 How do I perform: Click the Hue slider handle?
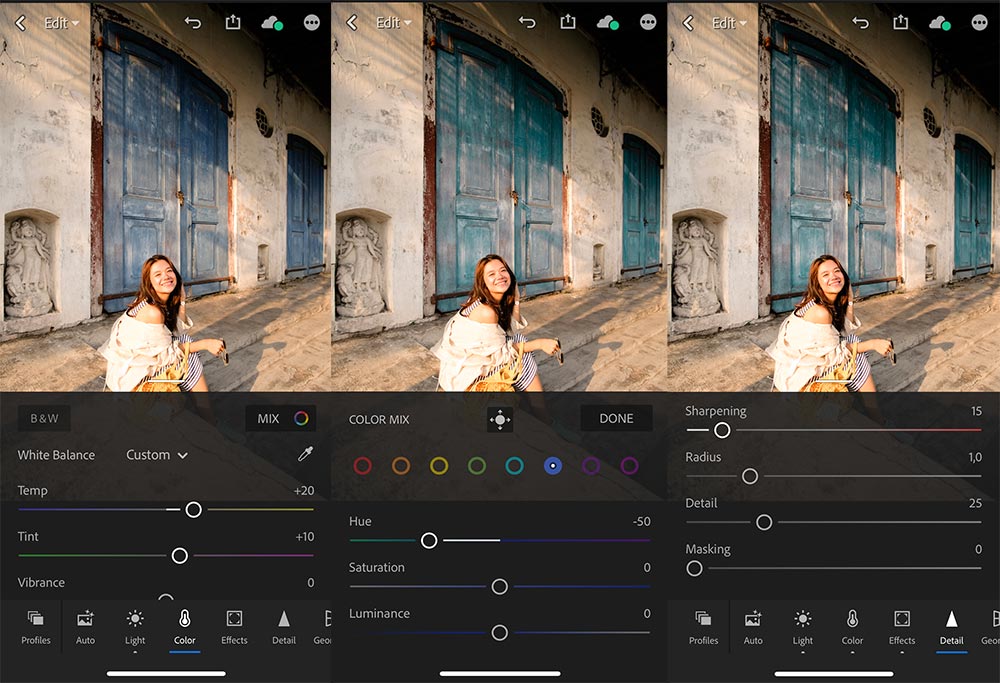[429, 540]
